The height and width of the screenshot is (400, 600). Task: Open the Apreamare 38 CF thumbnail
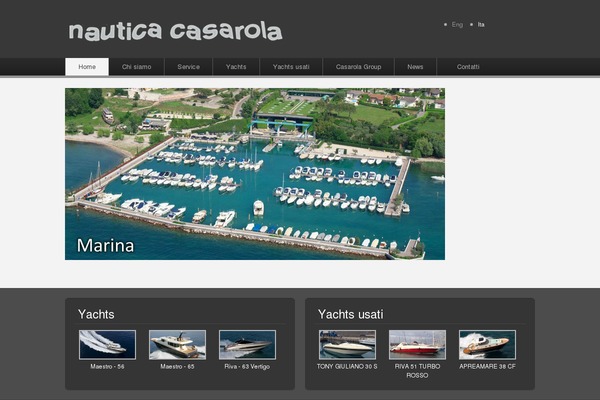[x=487, y=344]
